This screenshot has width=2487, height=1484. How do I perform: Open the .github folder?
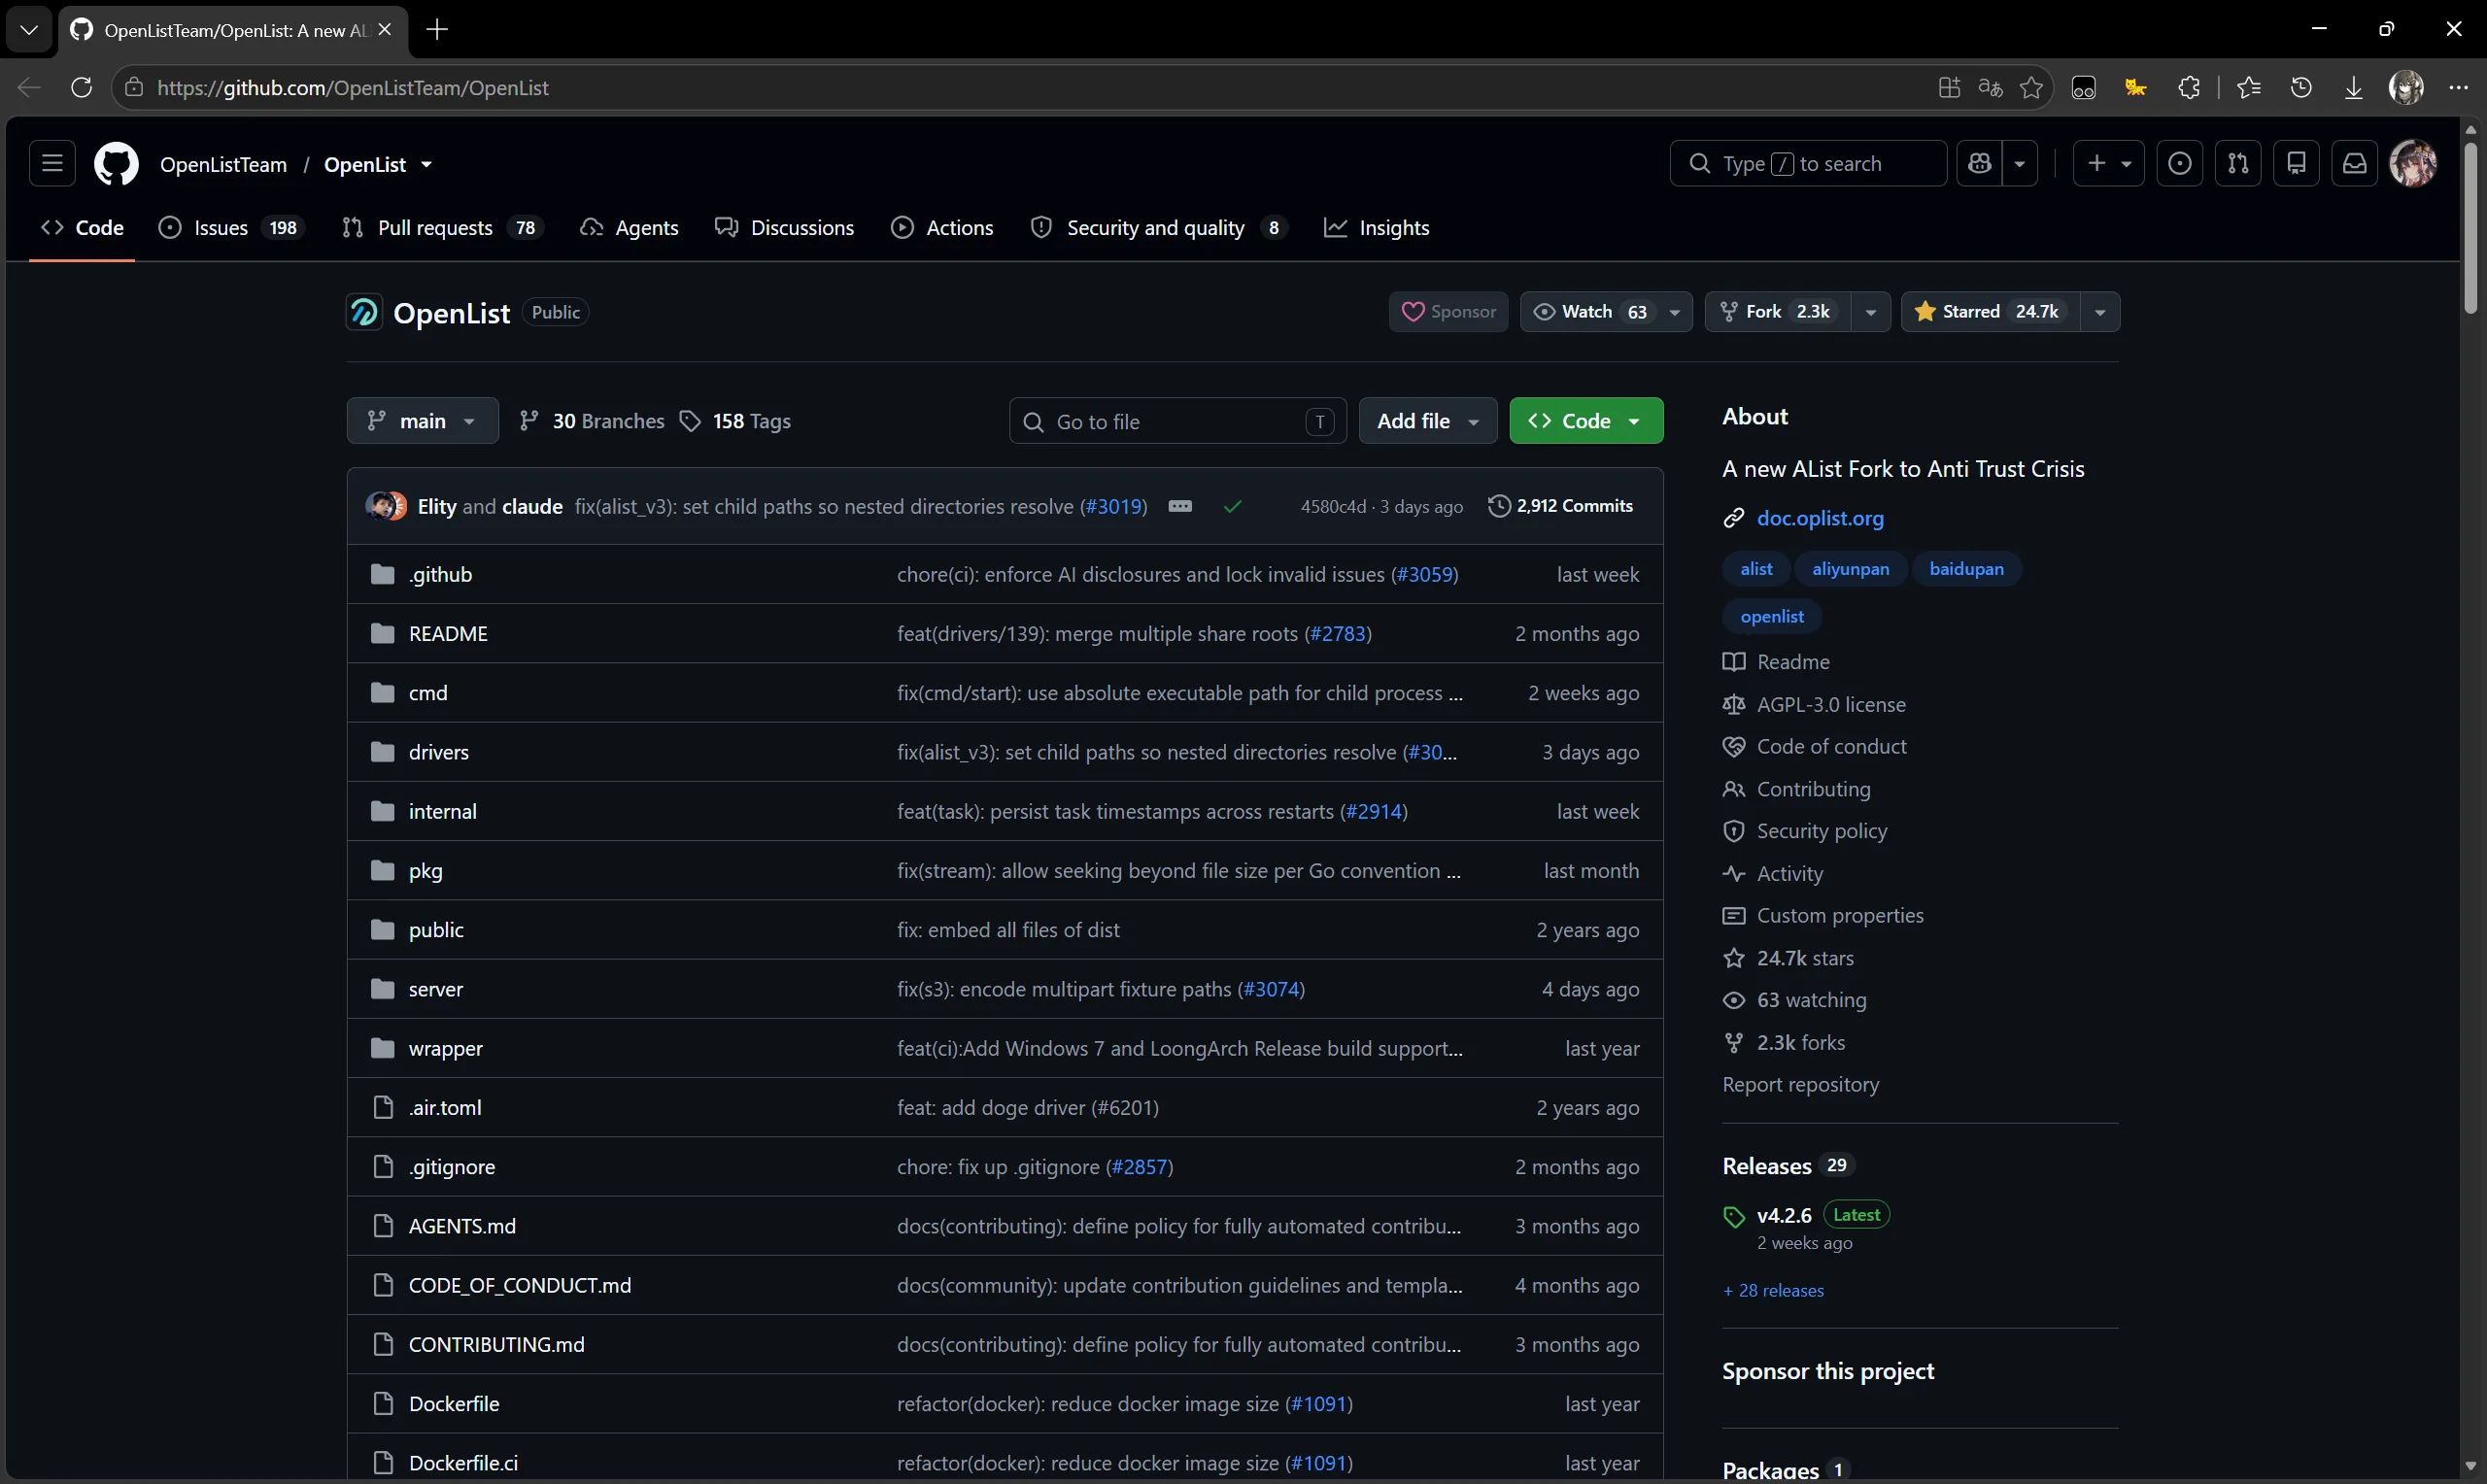[x=440, y=574]
